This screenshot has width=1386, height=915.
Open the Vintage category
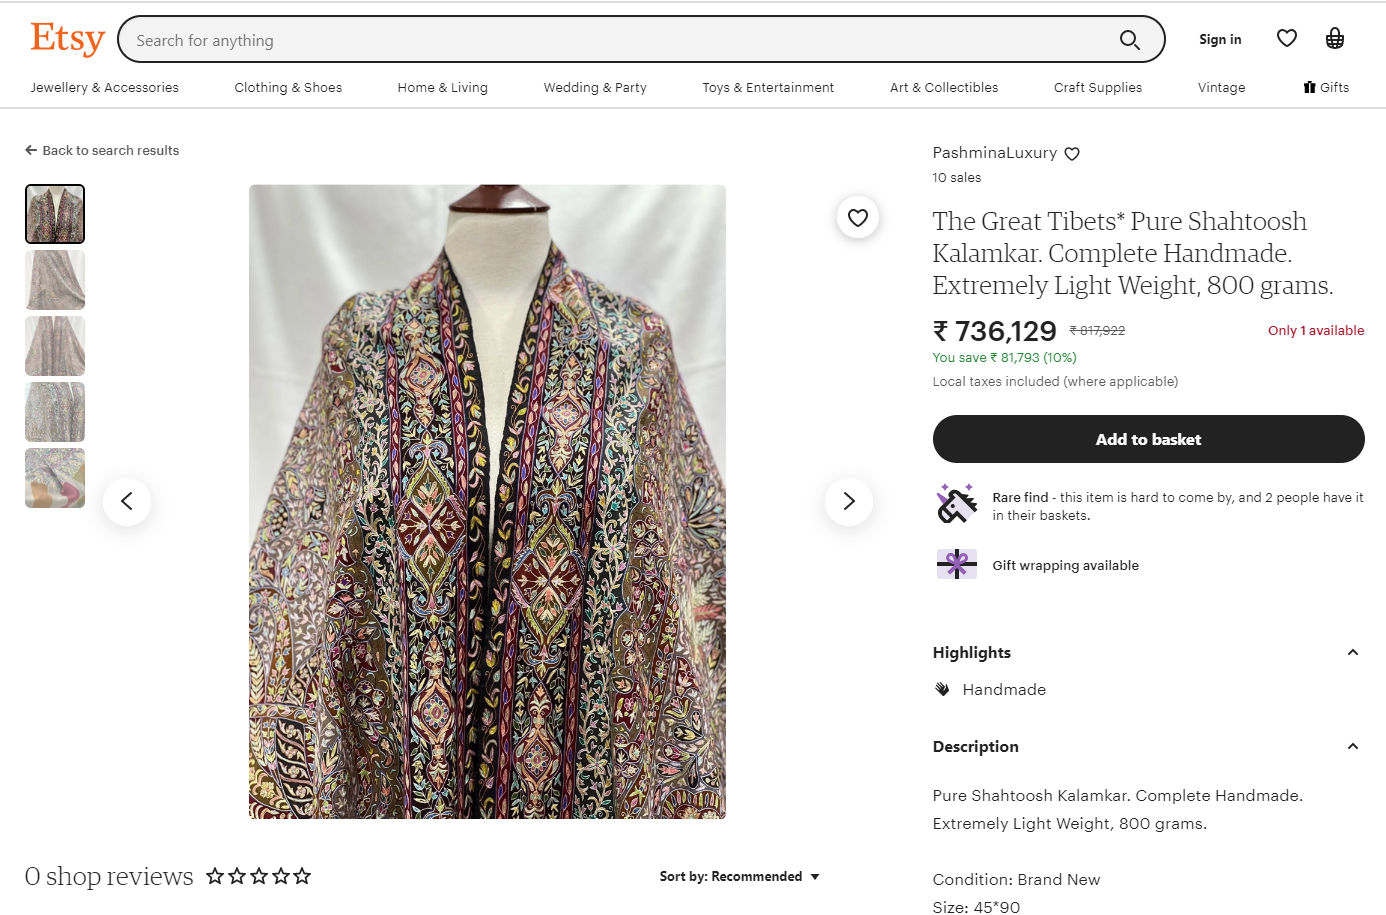click(1221, 88)
